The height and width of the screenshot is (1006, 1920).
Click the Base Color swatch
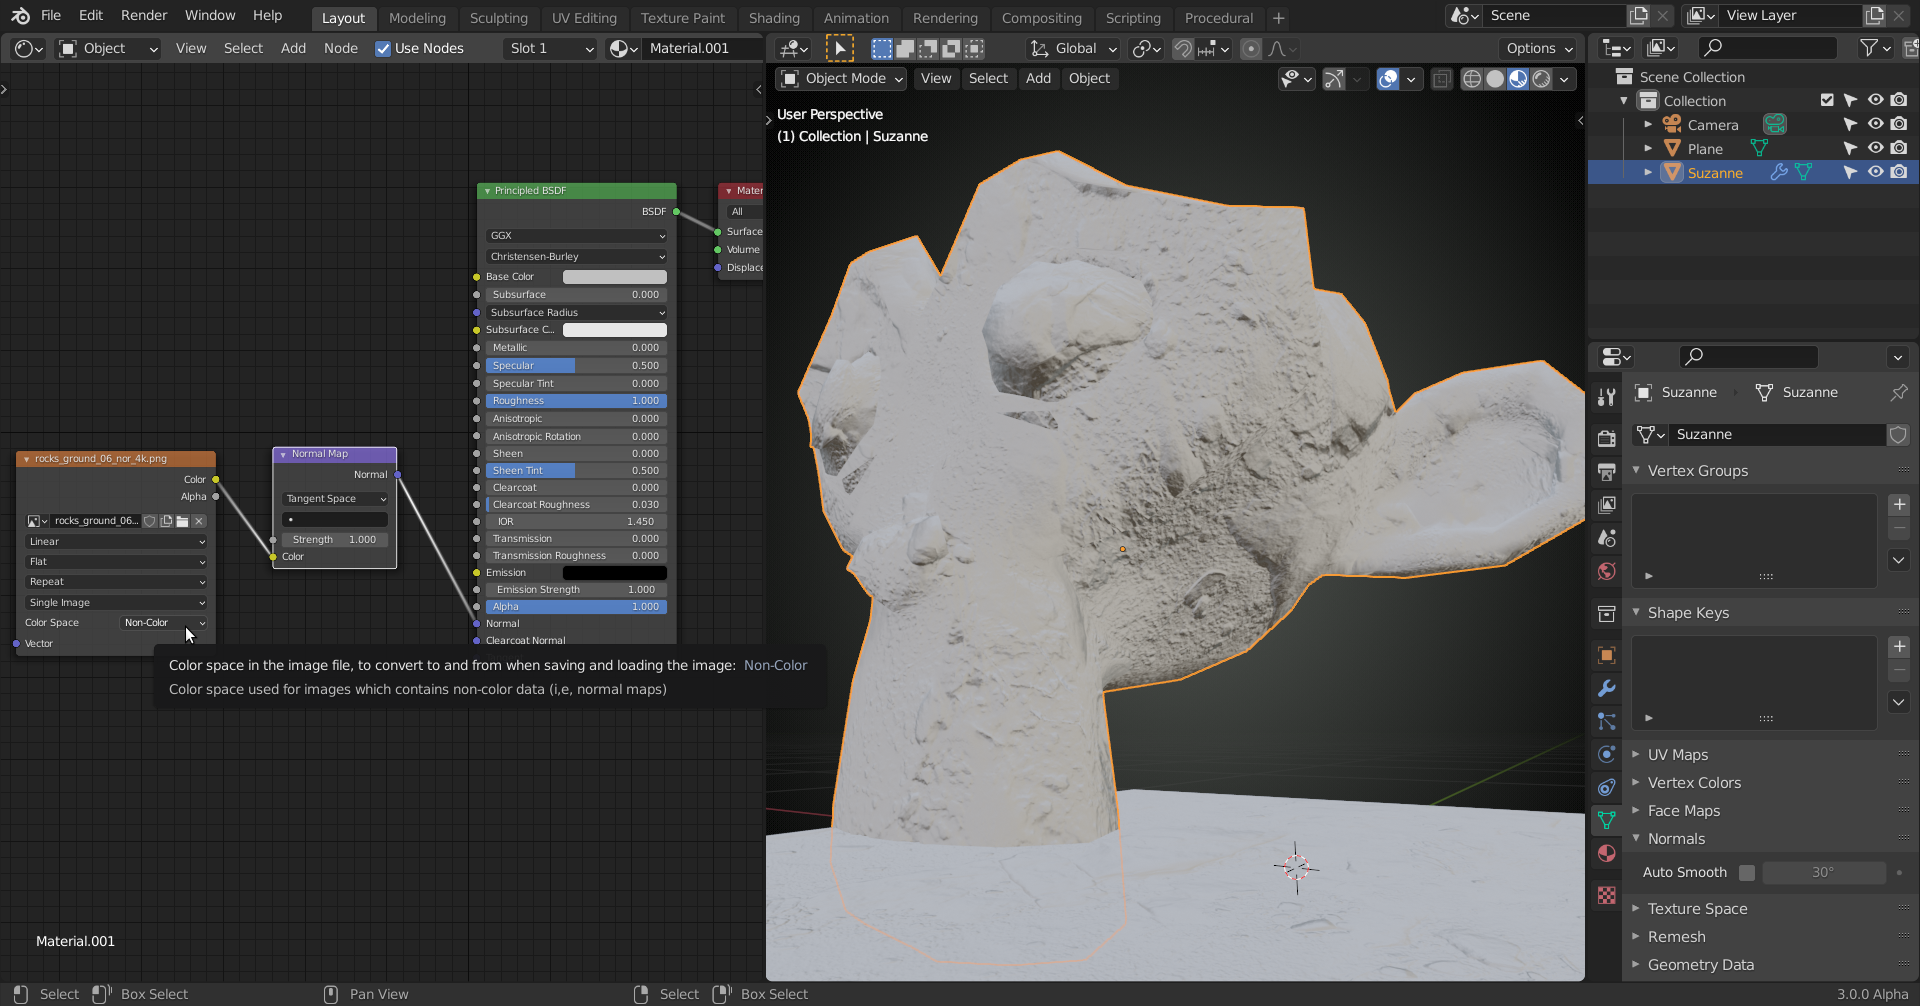coord(614,277)
